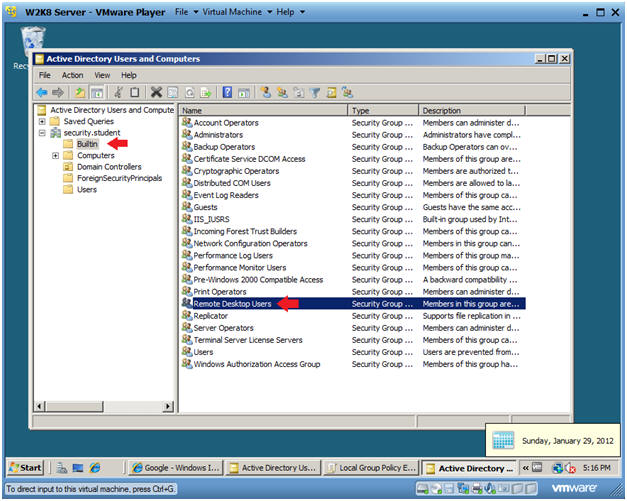Image resolution: width=627 pixels, height=501 pixels.
Task: Select the Backup Operators group
Action: [x=353, y=147]
